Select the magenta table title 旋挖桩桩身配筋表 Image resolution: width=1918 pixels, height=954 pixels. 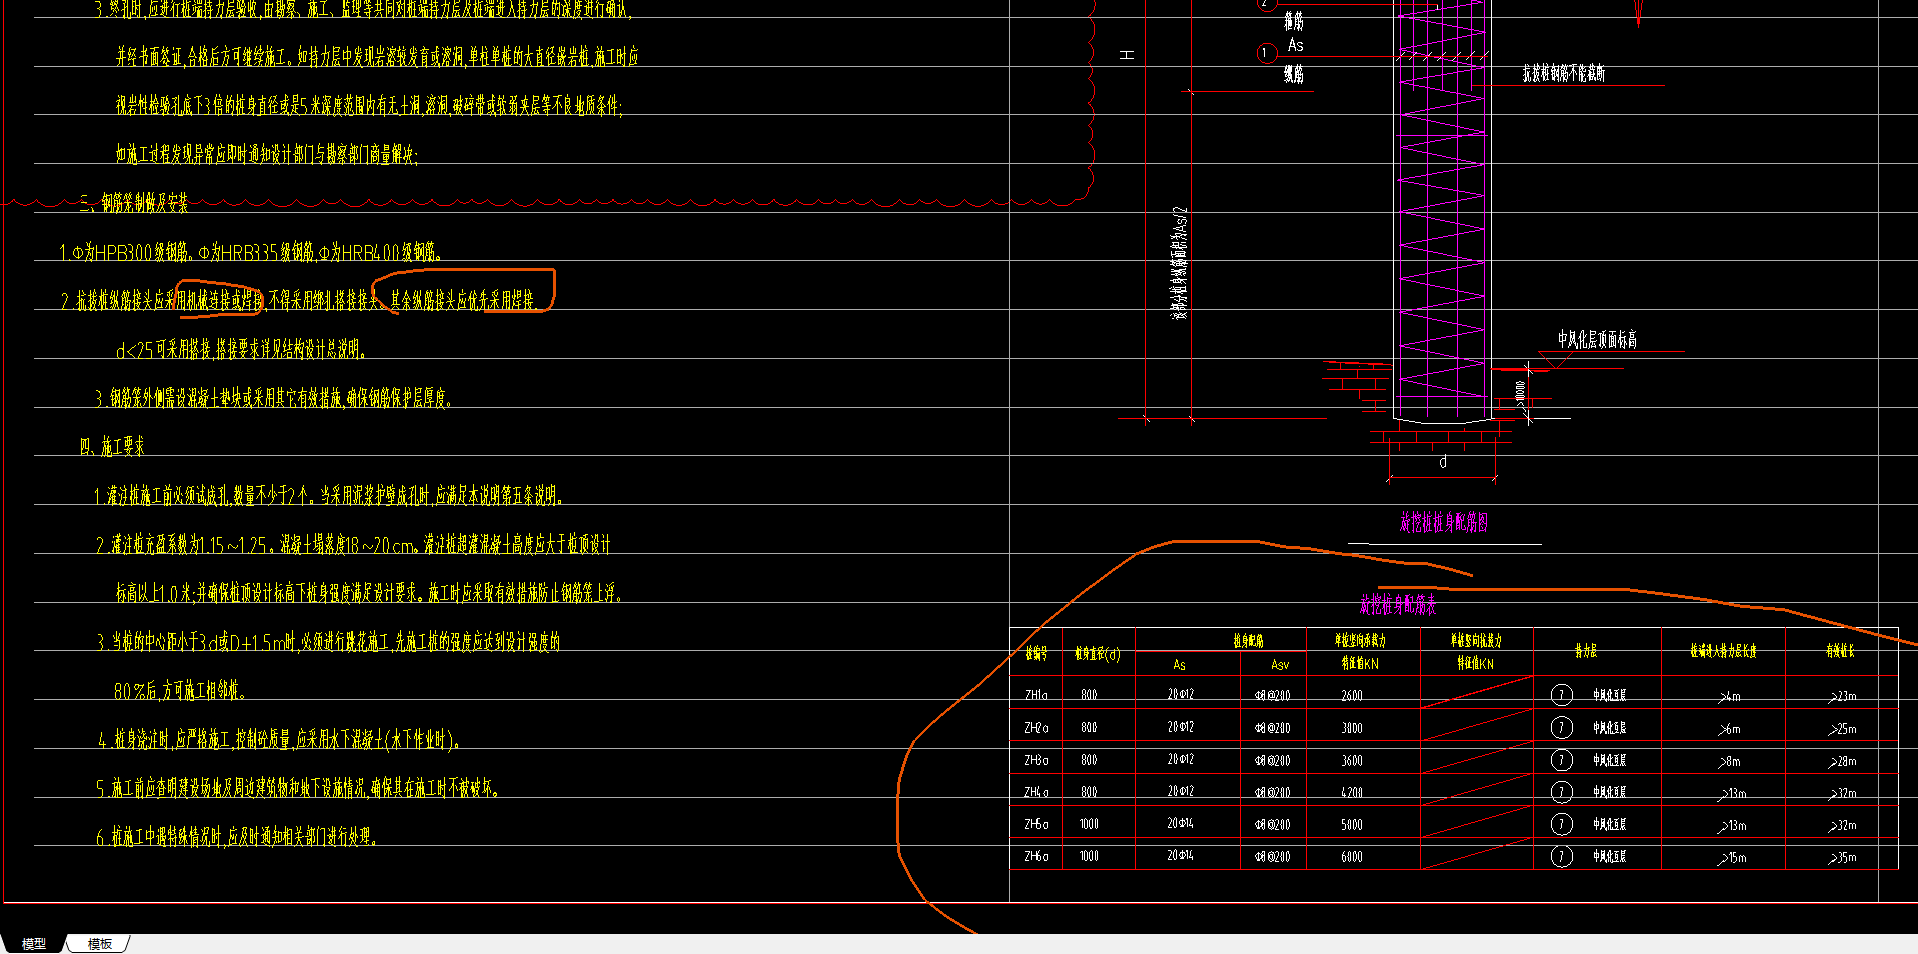(1397, 605)
